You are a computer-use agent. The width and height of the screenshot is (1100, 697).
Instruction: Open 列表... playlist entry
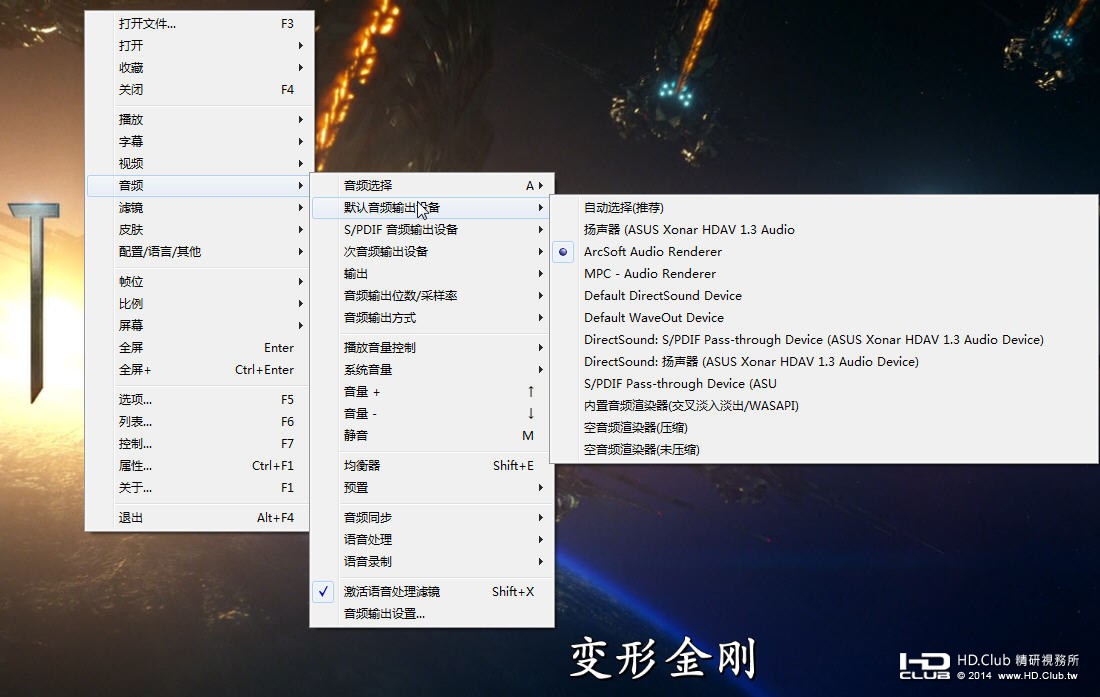[199, 421]
